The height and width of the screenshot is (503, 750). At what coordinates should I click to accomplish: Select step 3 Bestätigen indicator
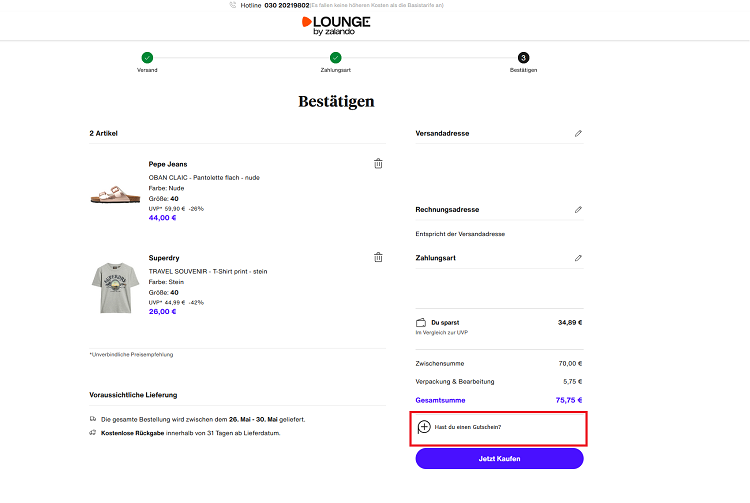pyautogui.click(x=523, y=58)
